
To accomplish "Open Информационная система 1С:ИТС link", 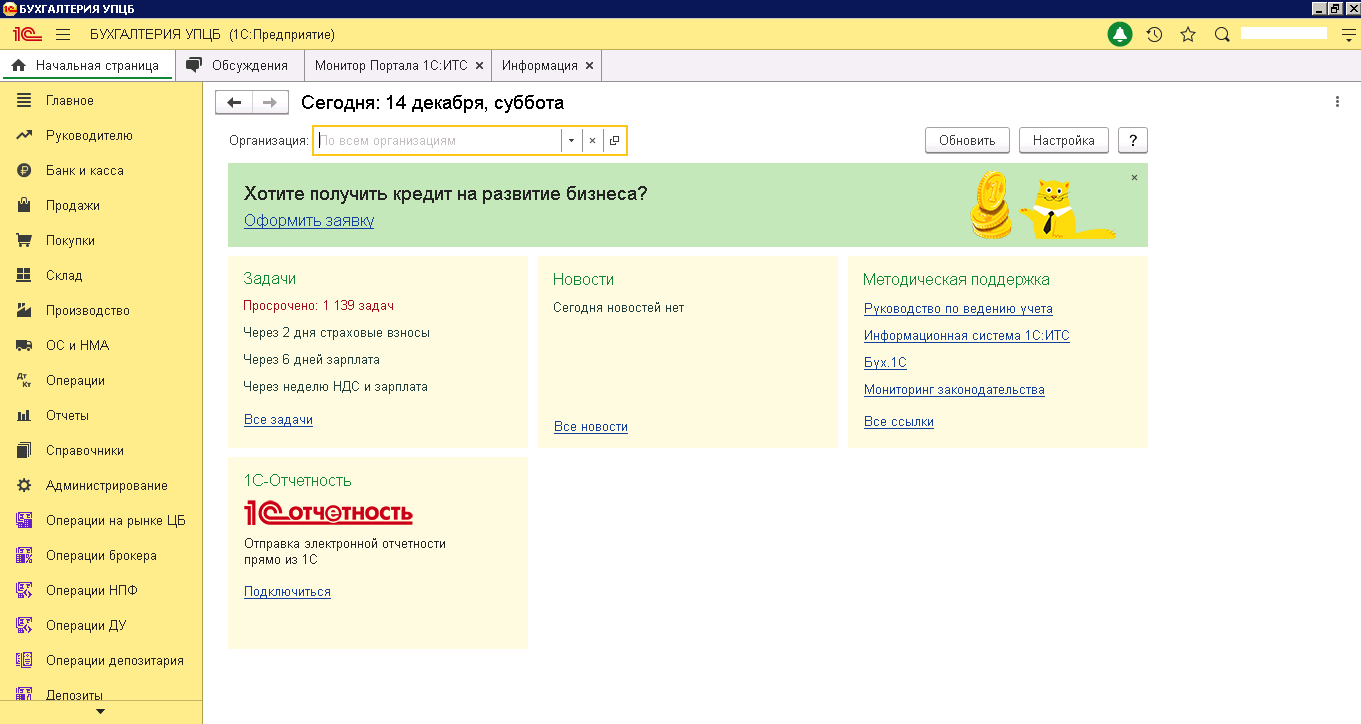I will [x=966, y=335].
